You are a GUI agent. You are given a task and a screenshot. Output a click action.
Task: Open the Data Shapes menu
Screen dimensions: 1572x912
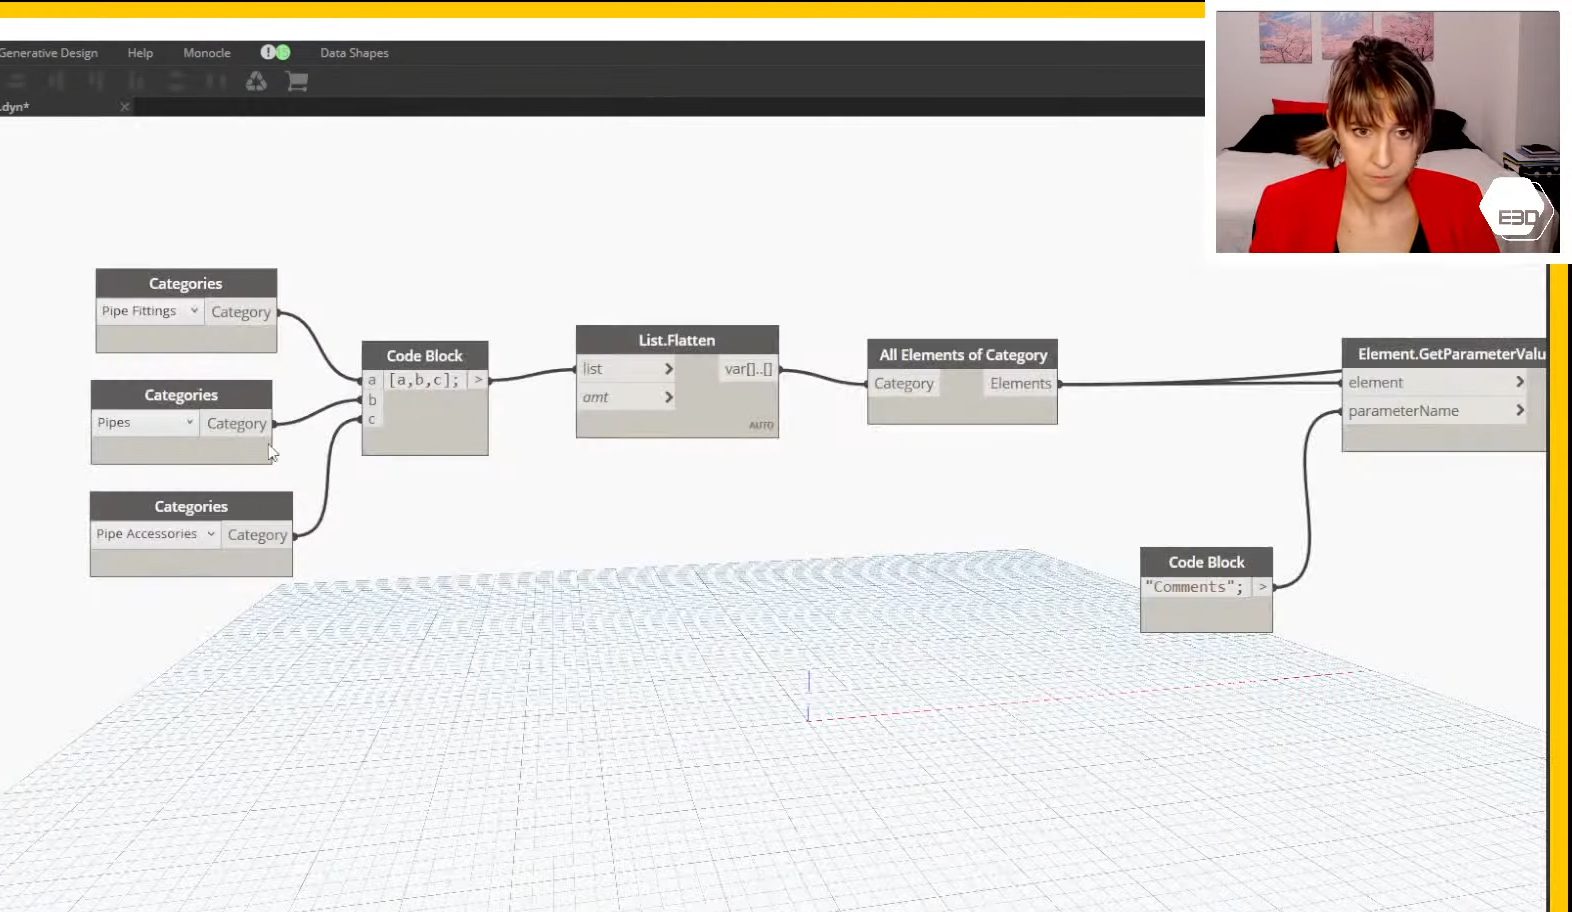pyautogui.click(x=354, y=53)
